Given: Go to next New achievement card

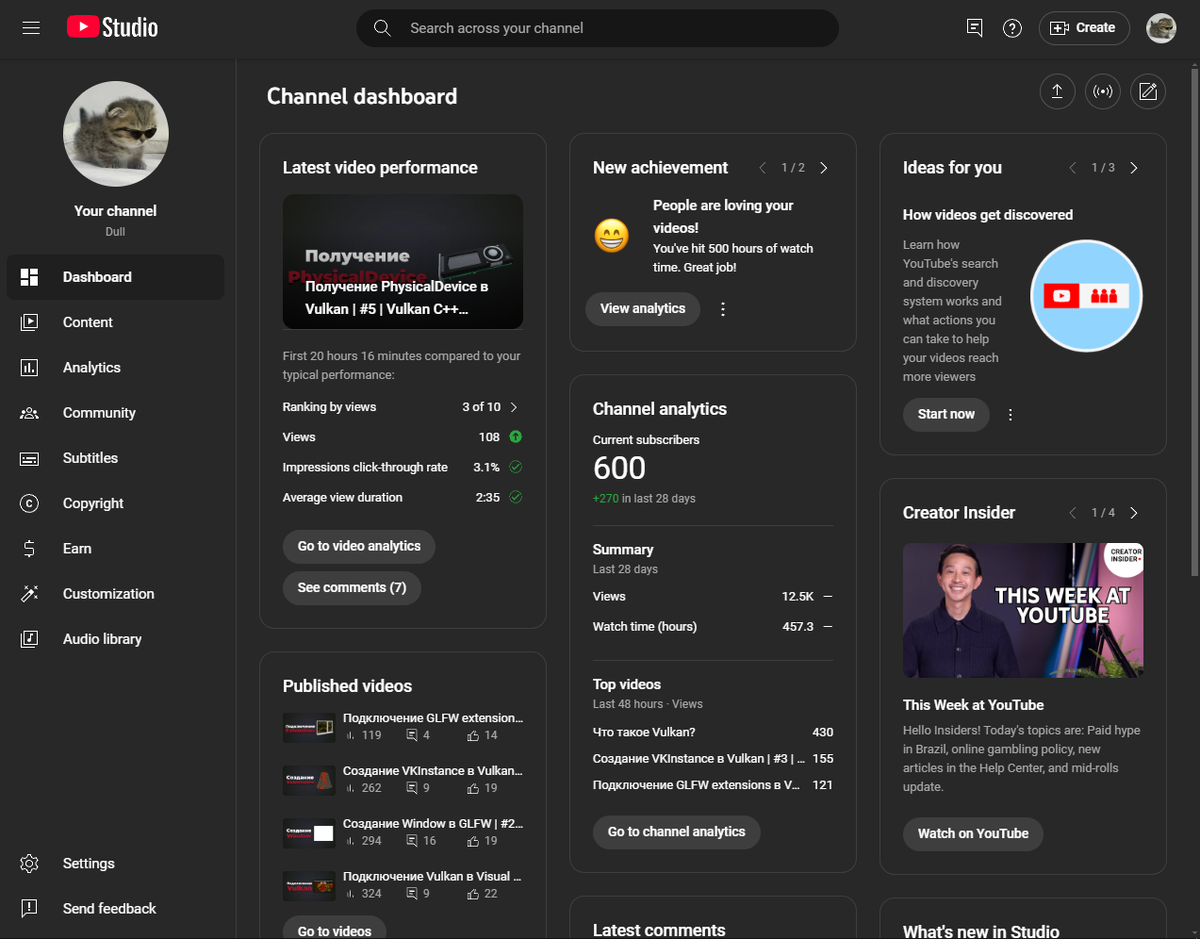Looking at the screenshot, I should pos(824,168).
